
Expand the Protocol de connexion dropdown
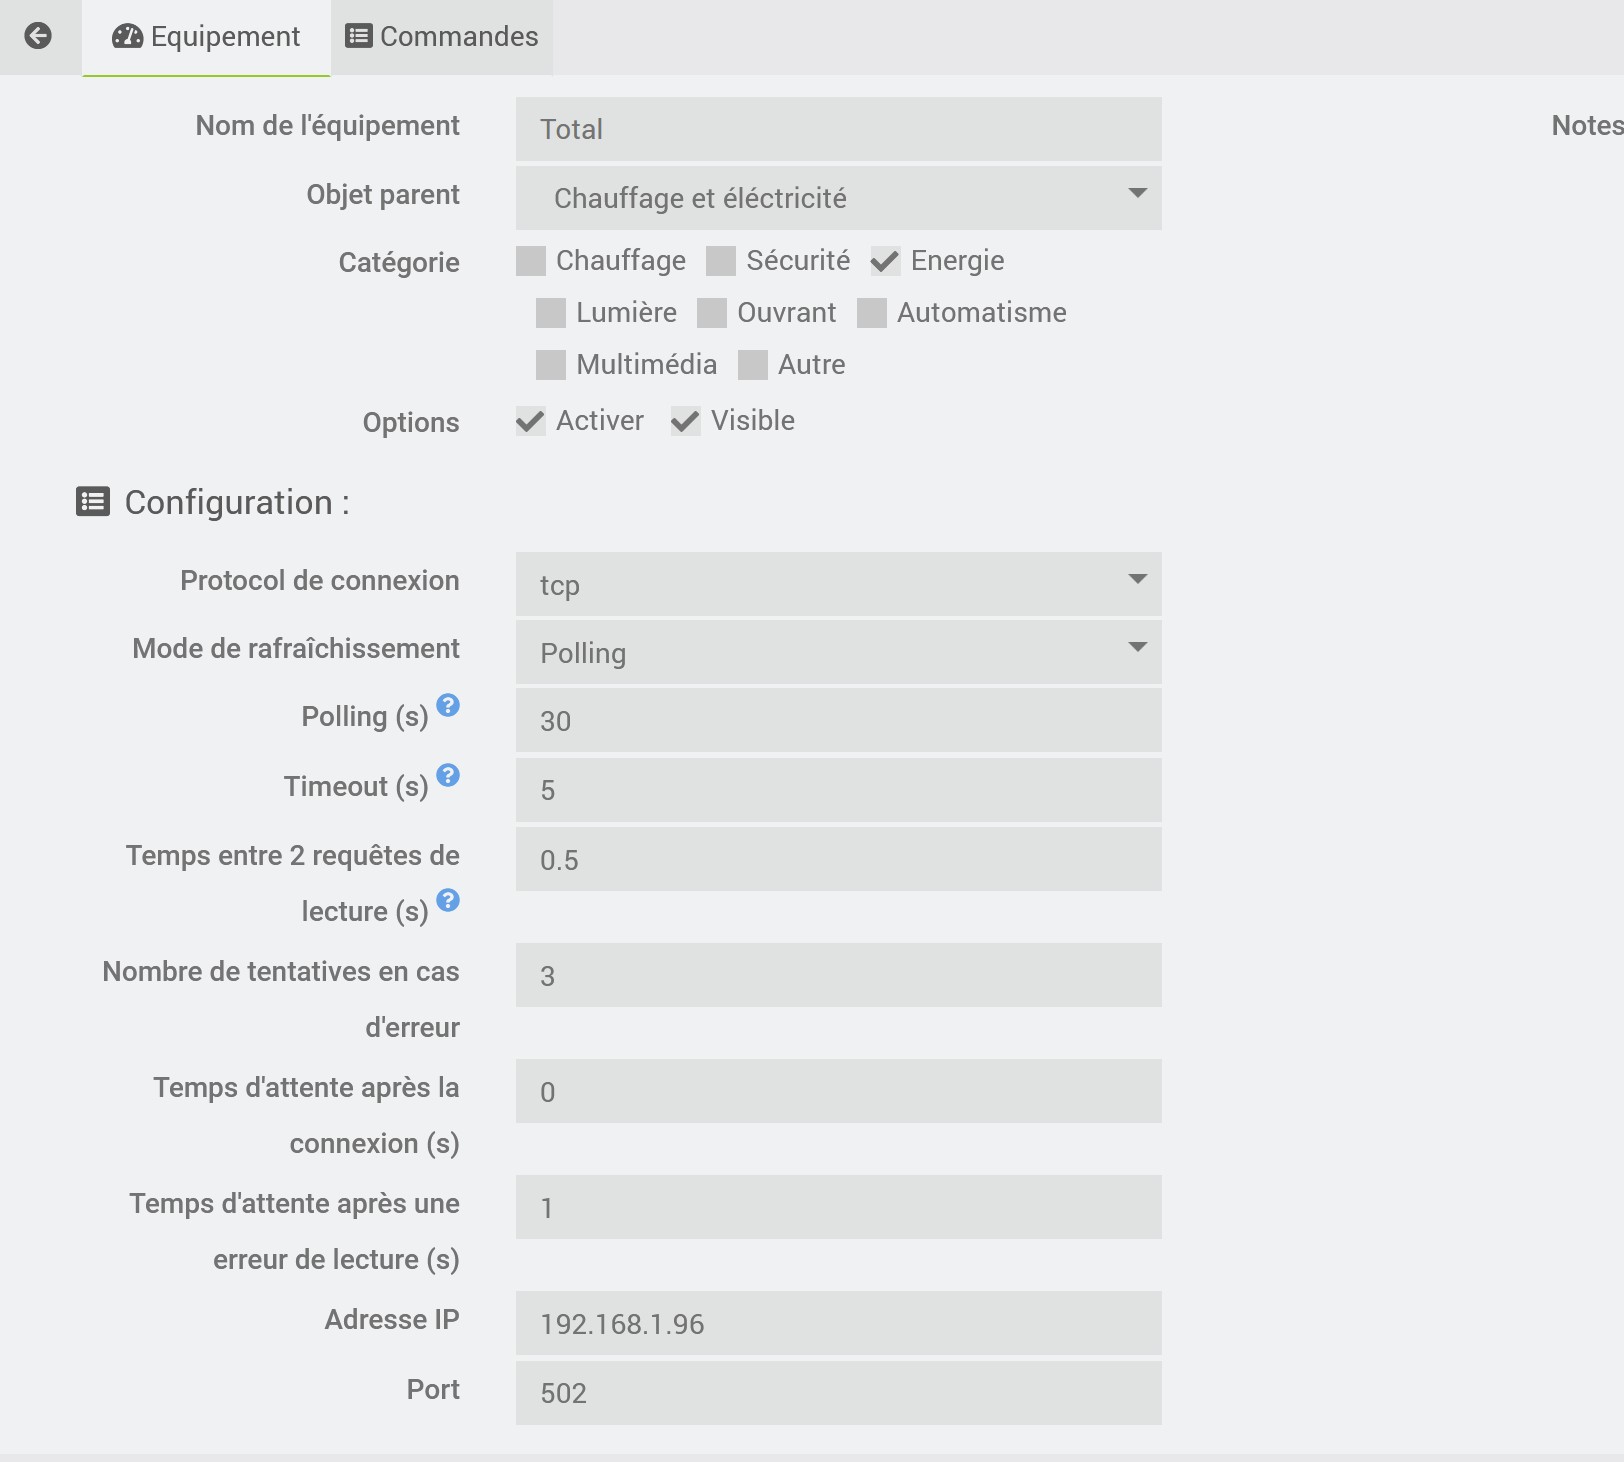pos(838,584)
